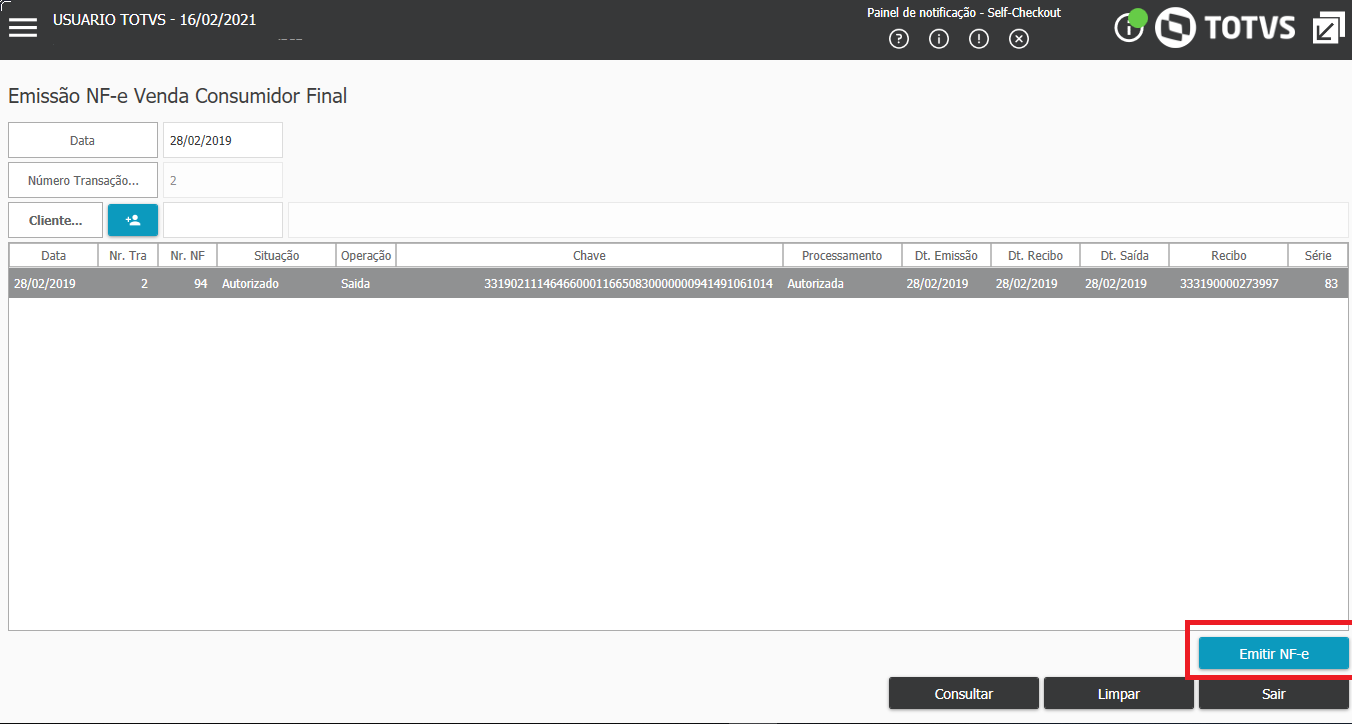1352x724 pixels.
Task: Sort by the Data column header
Action: pos(54,256)
